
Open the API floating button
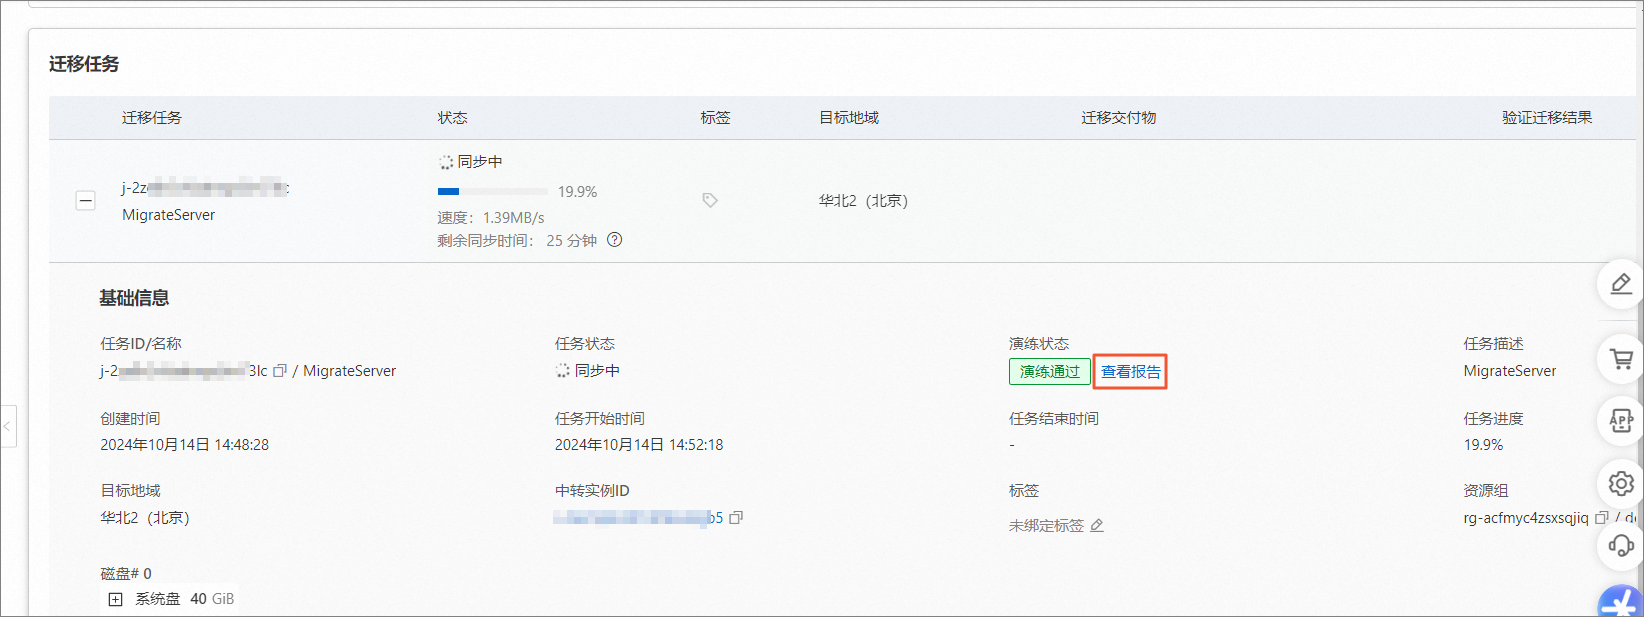[1621, 422]
